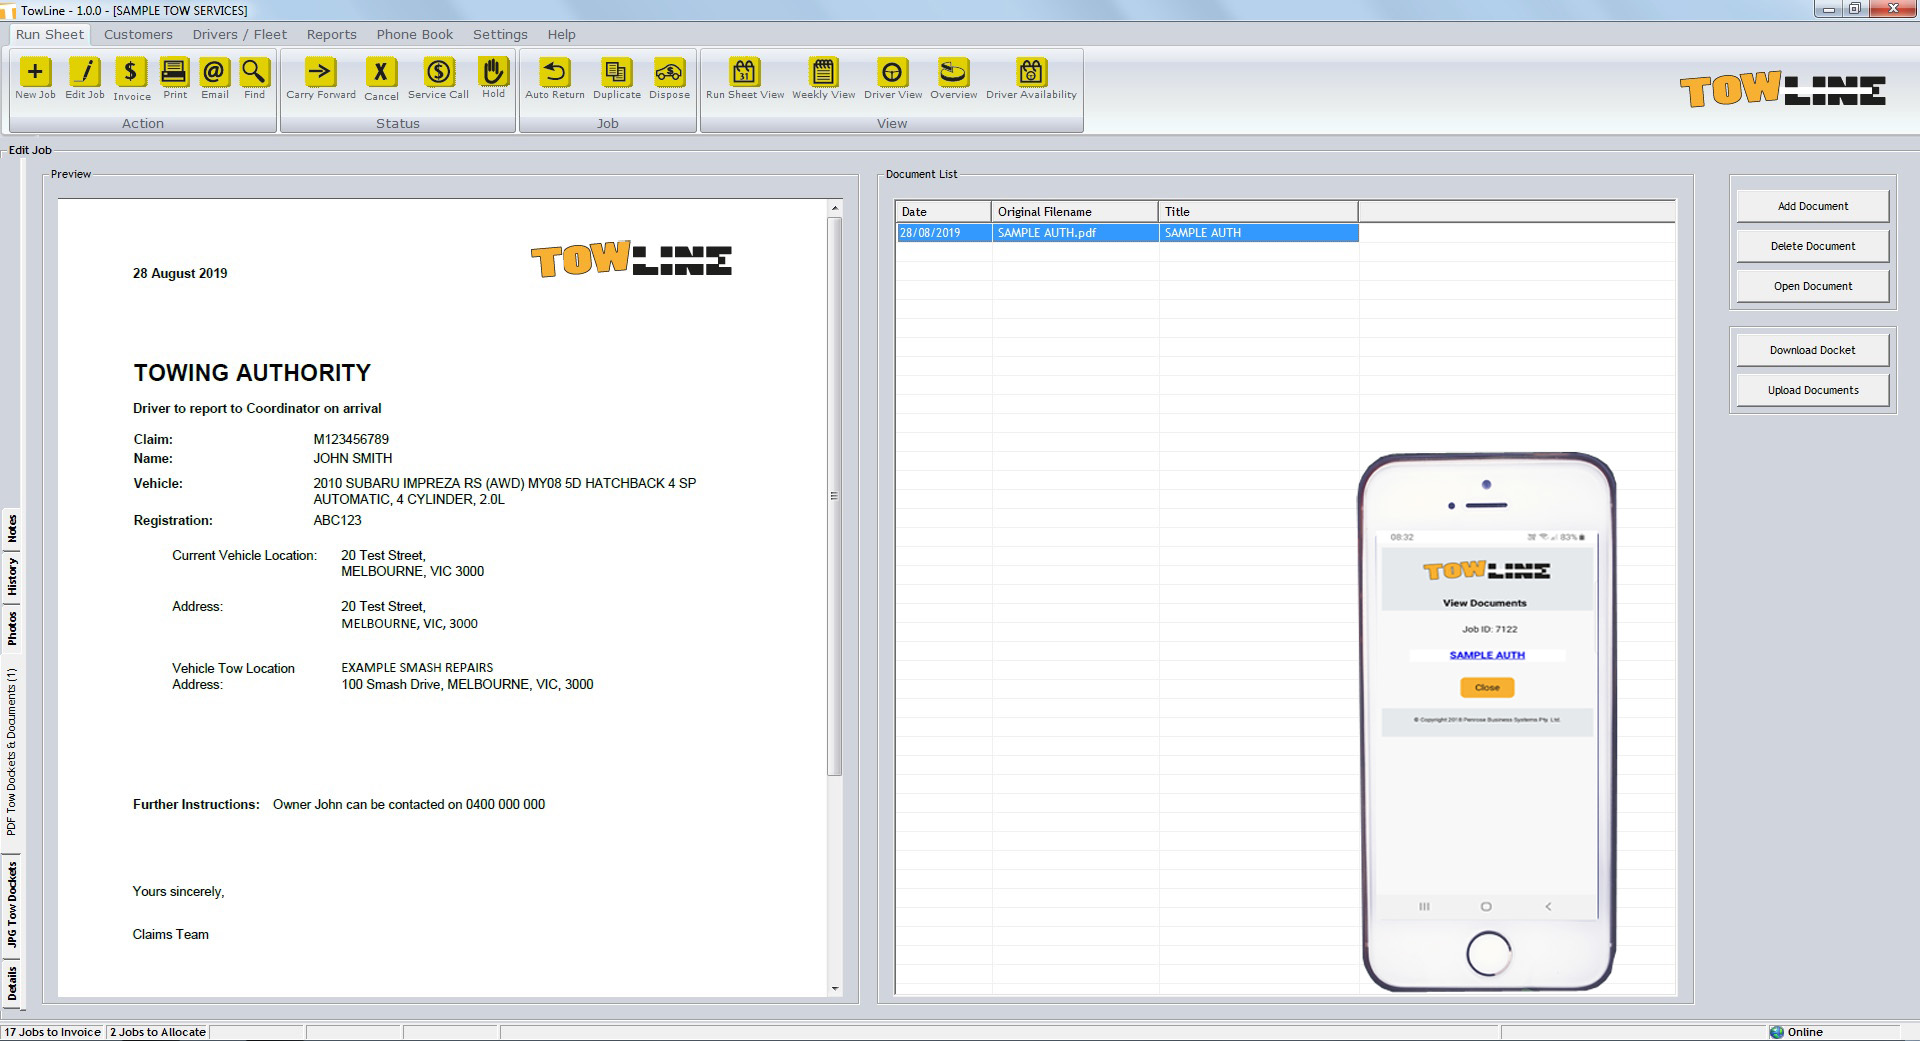Image resolution: width=1920 pixels, height=1041 pixels.
Task: Click the Online status globe icon
Action: (1776, 1032)
